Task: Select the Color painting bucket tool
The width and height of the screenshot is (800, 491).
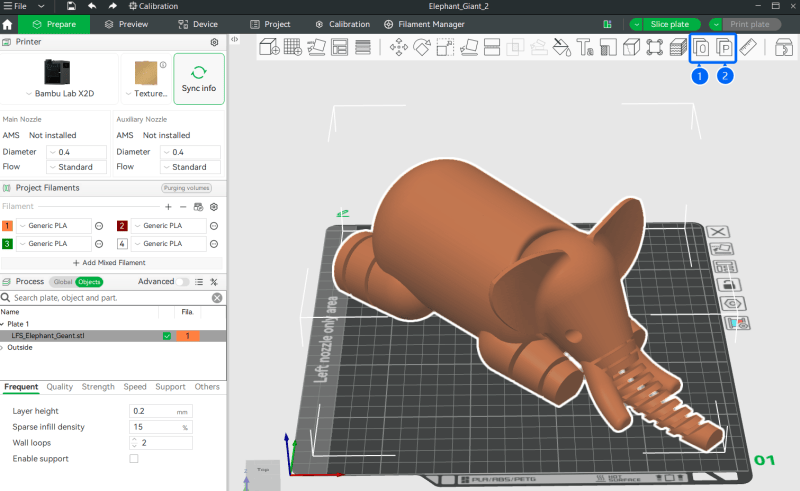Action: [x=562, y=47]
